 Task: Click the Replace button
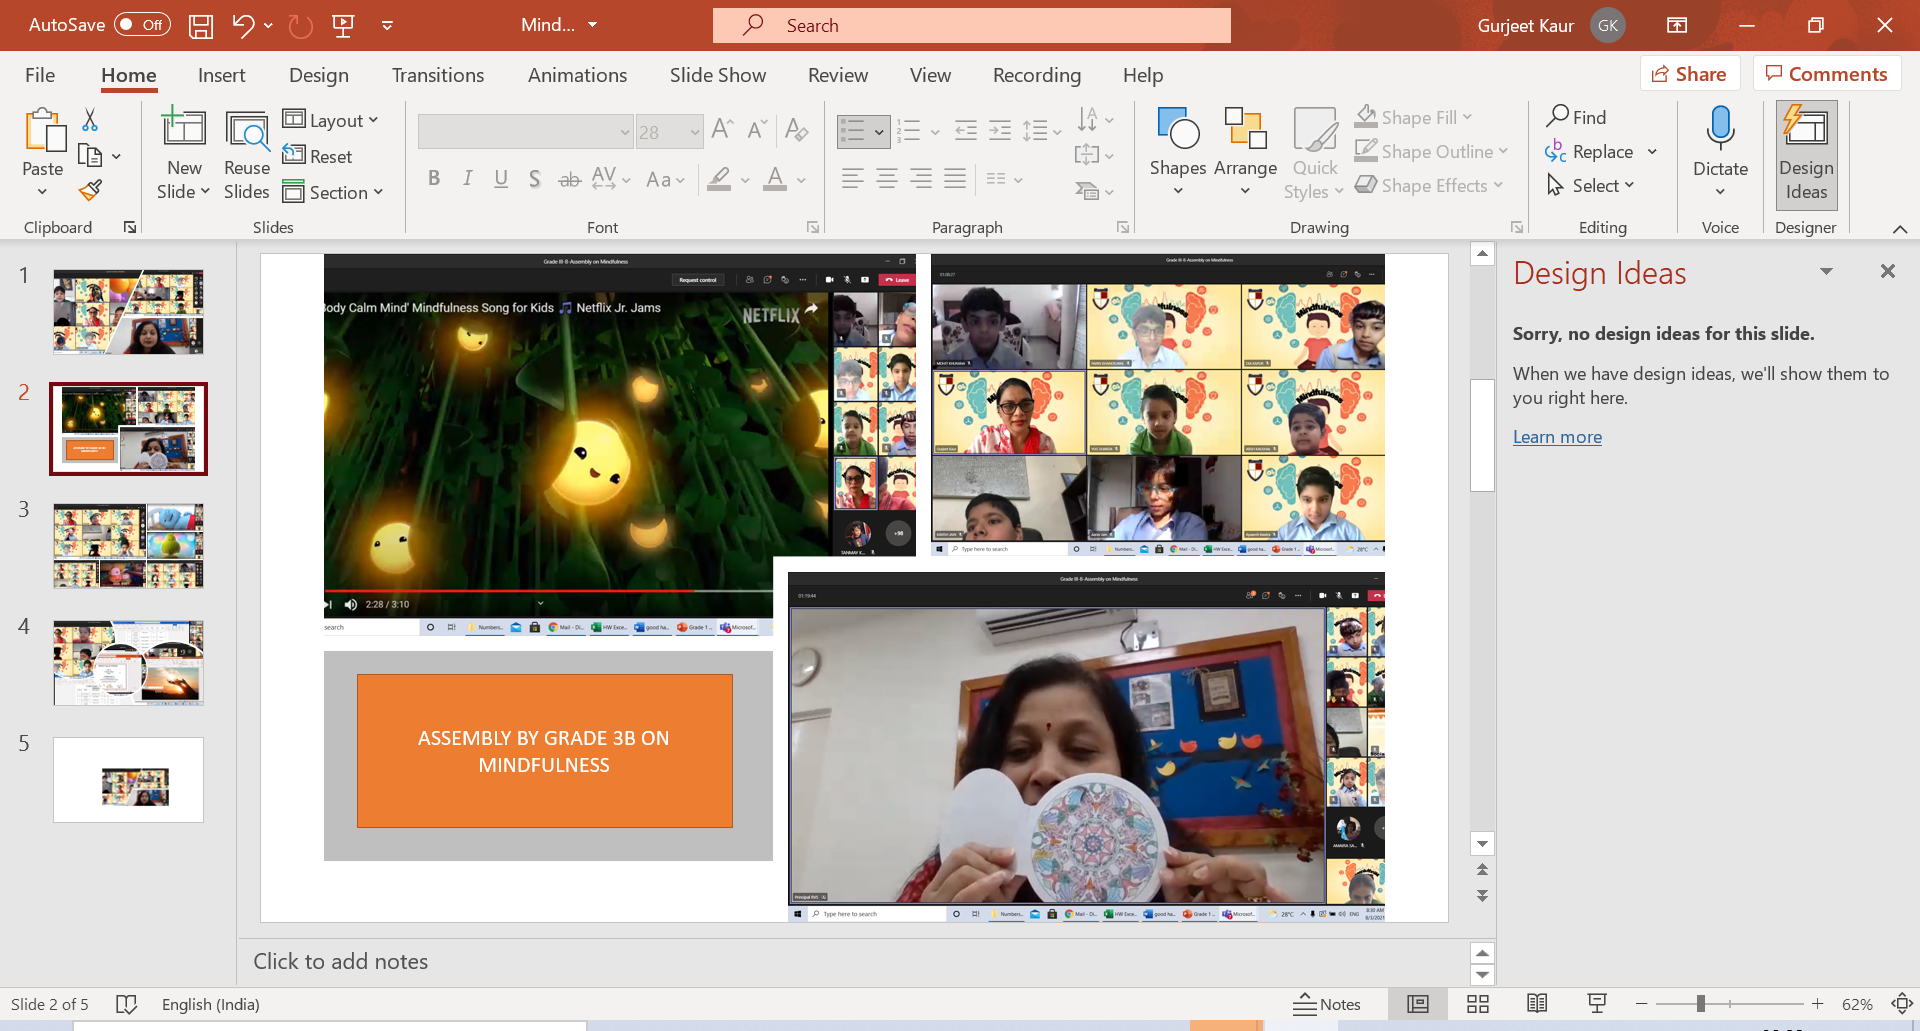tap(1588, 151)
